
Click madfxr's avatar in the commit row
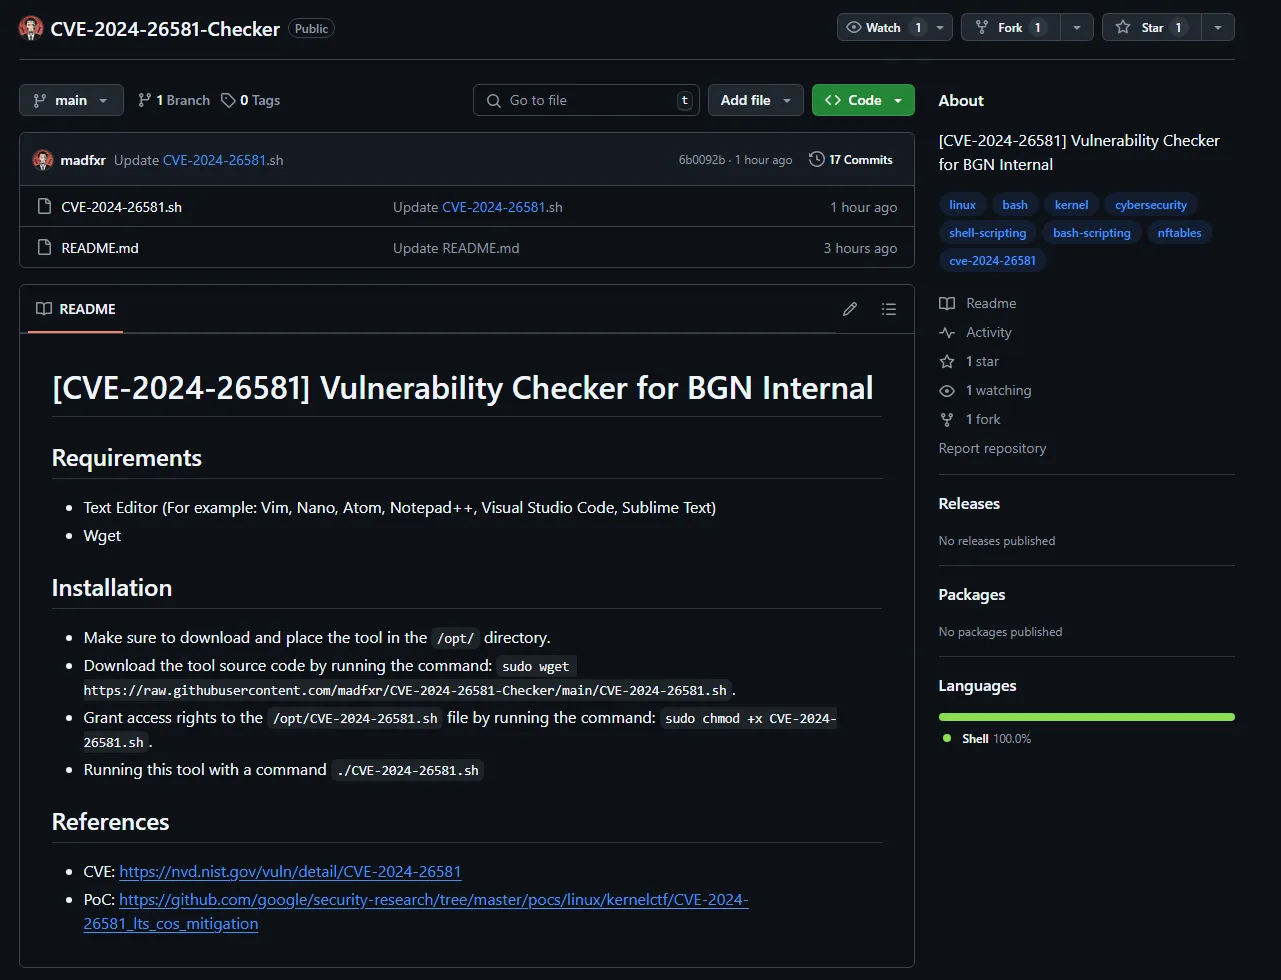[x=42, y=159]
